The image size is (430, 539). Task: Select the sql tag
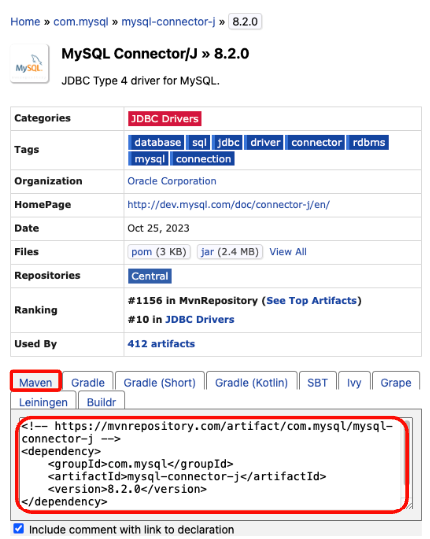click(199, 142)
